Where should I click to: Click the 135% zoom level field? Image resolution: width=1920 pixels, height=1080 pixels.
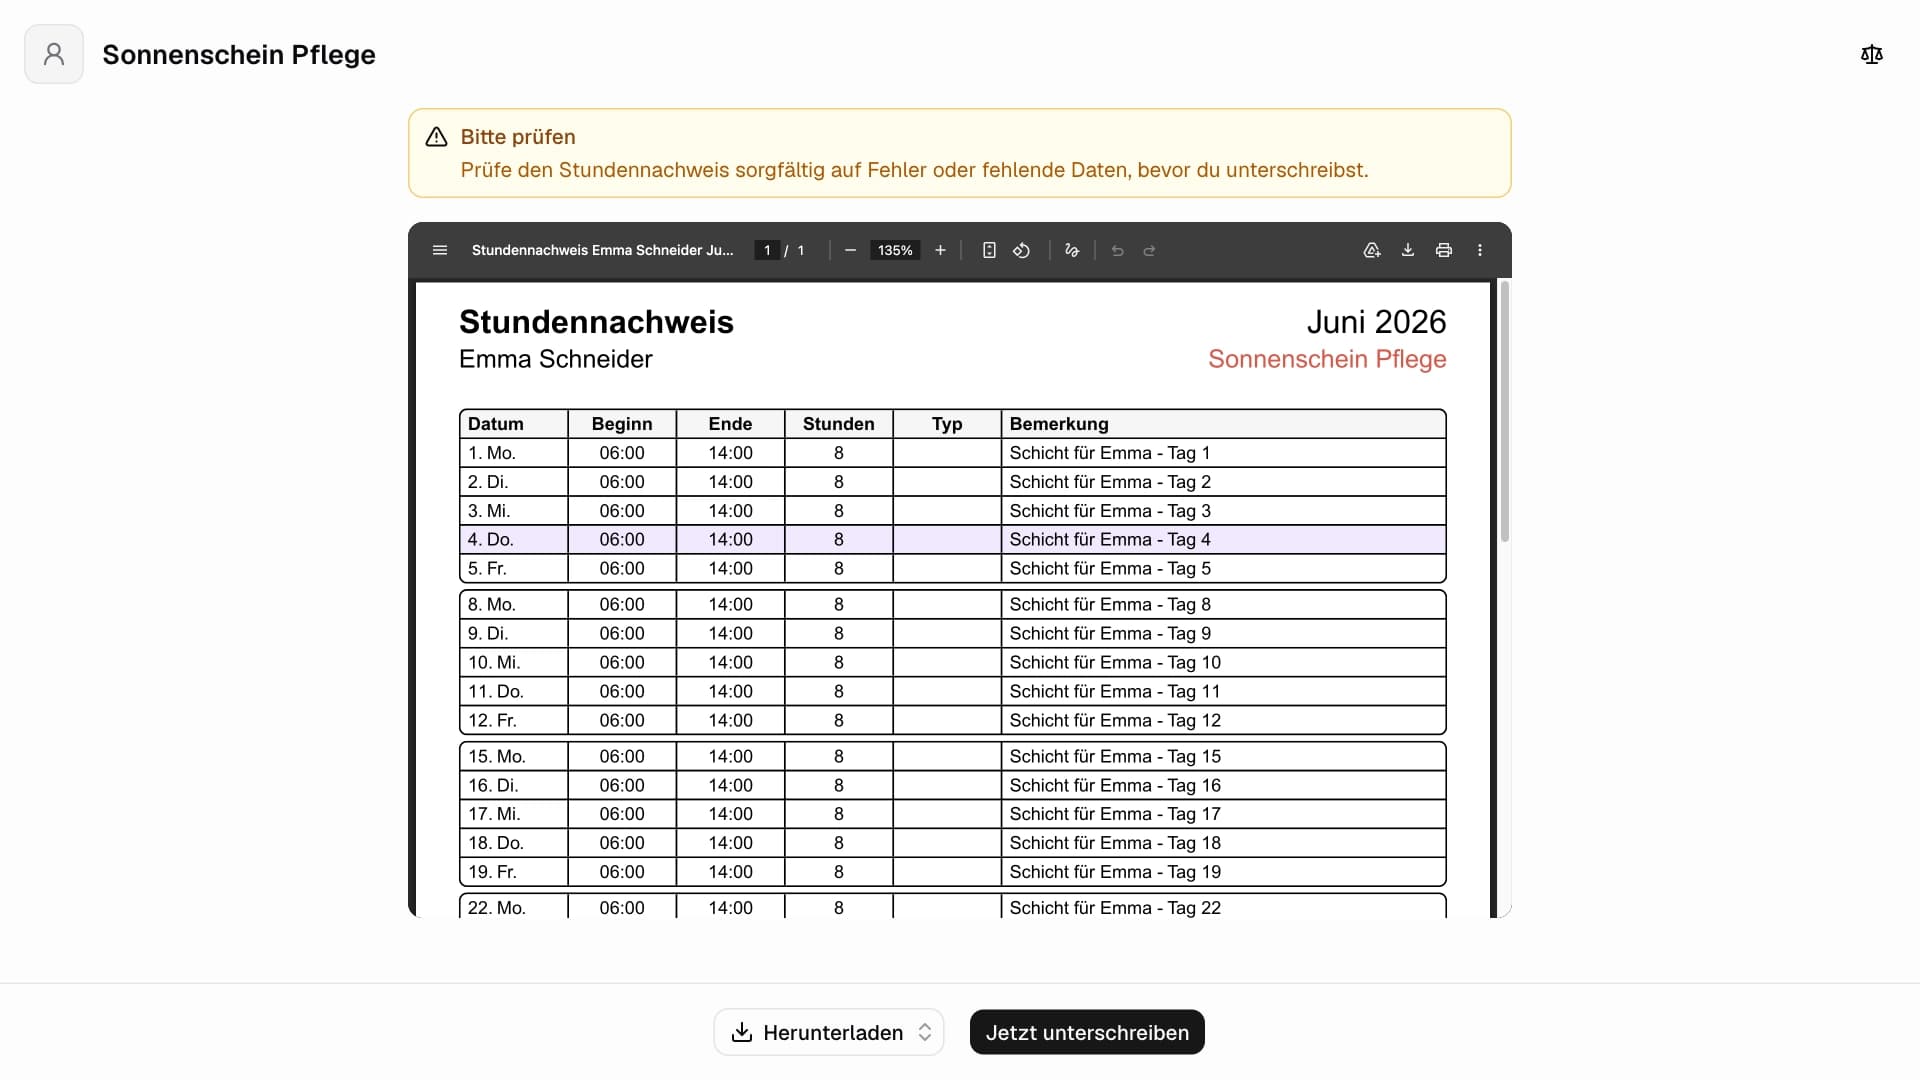[x=895, y=250]
